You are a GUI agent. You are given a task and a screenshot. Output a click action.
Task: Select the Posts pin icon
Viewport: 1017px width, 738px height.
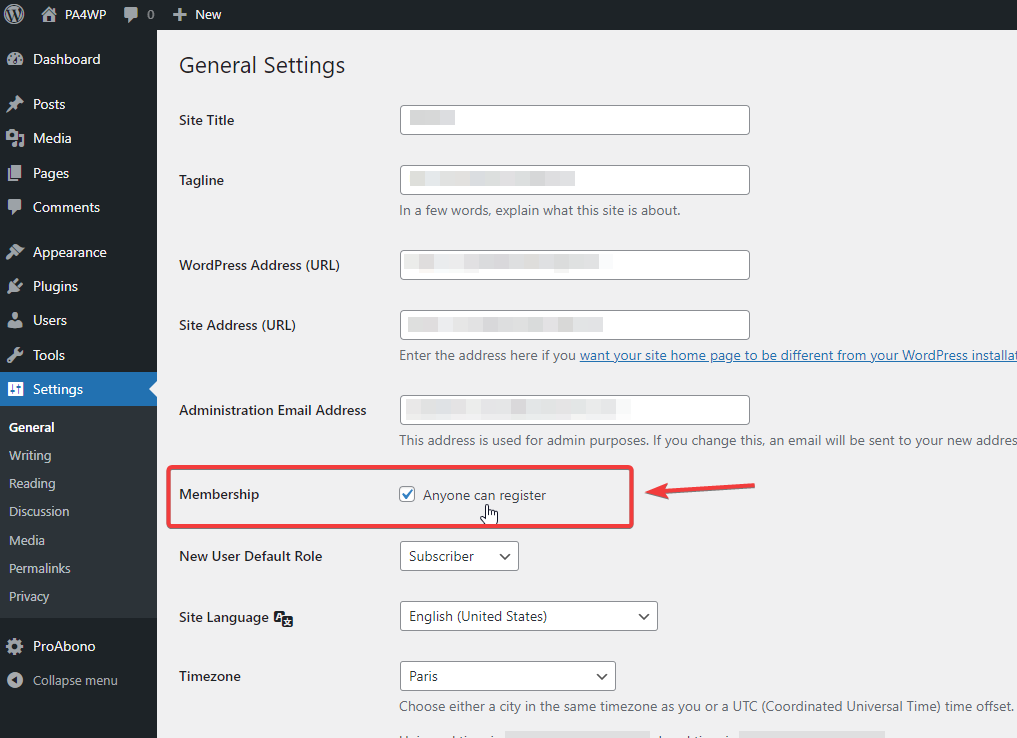pyautogui.click(x=15, y=104)
